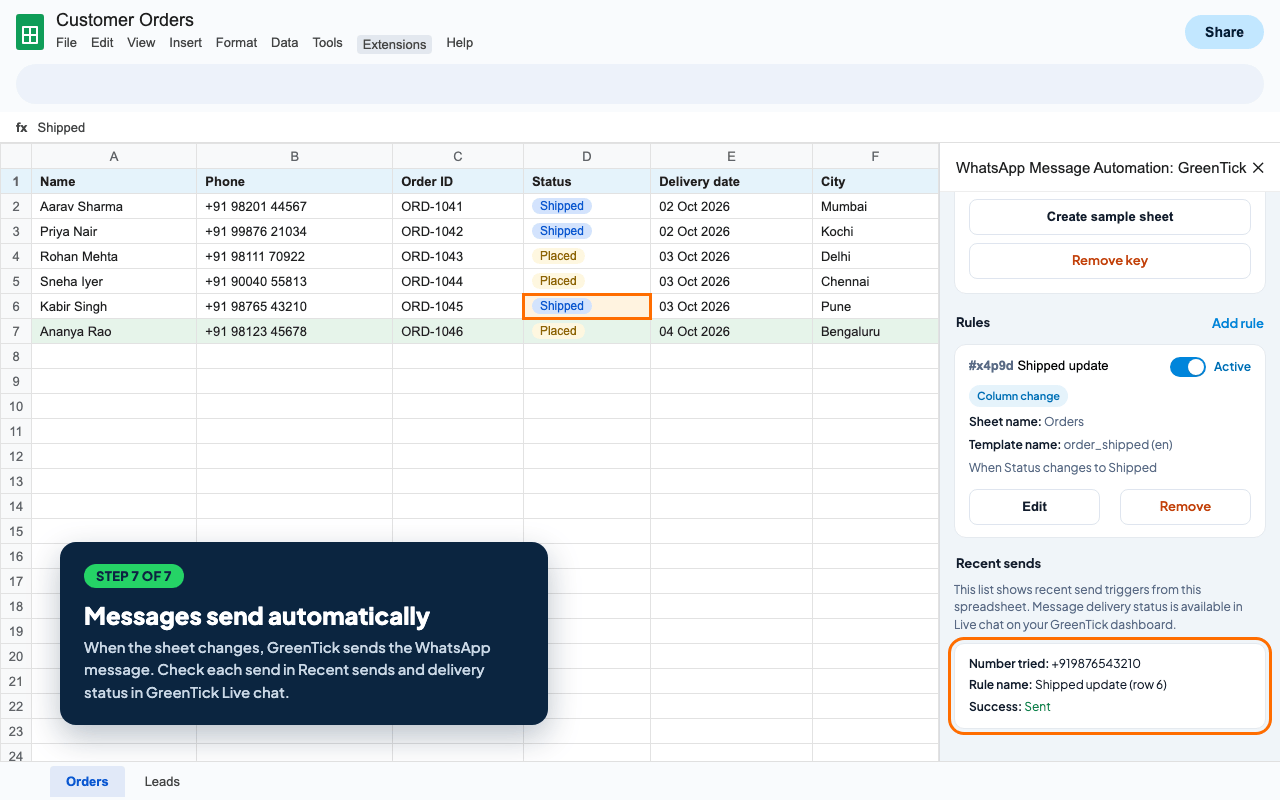This screenshot has height=800, width=1280.
Task: Click the Delivery date header cell
Action: (x=732, y=181)
